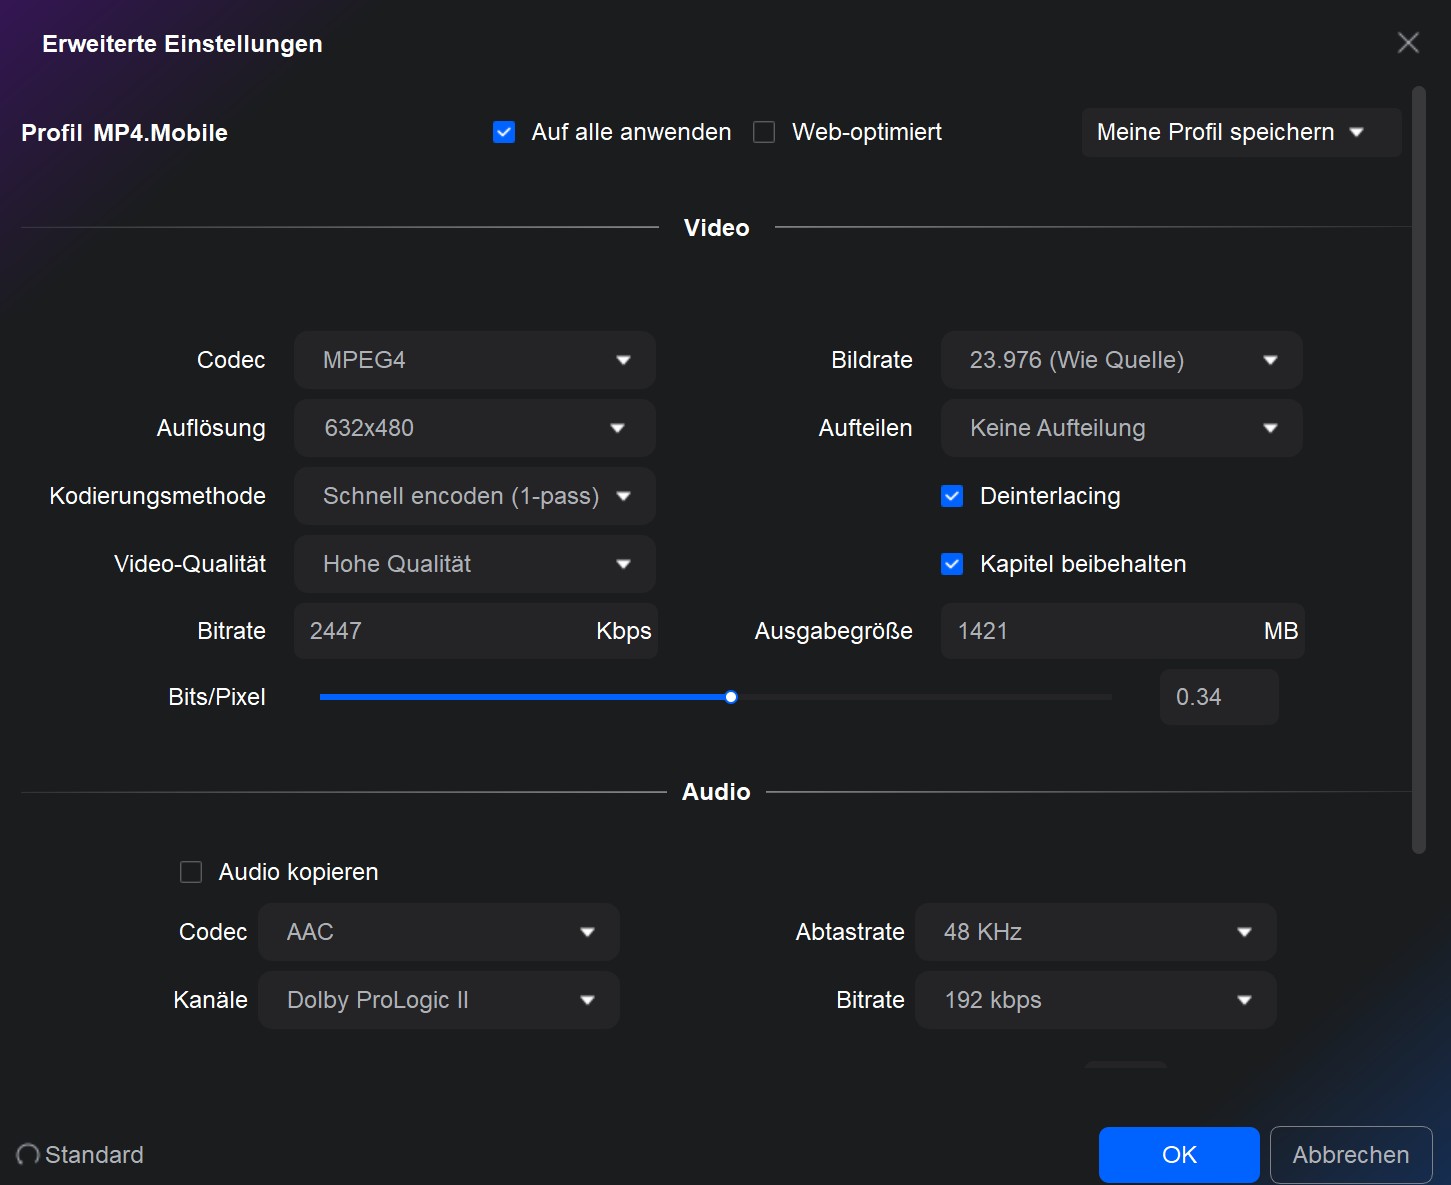Click the Profil MP4.Mobile label

tap(125, 133)
